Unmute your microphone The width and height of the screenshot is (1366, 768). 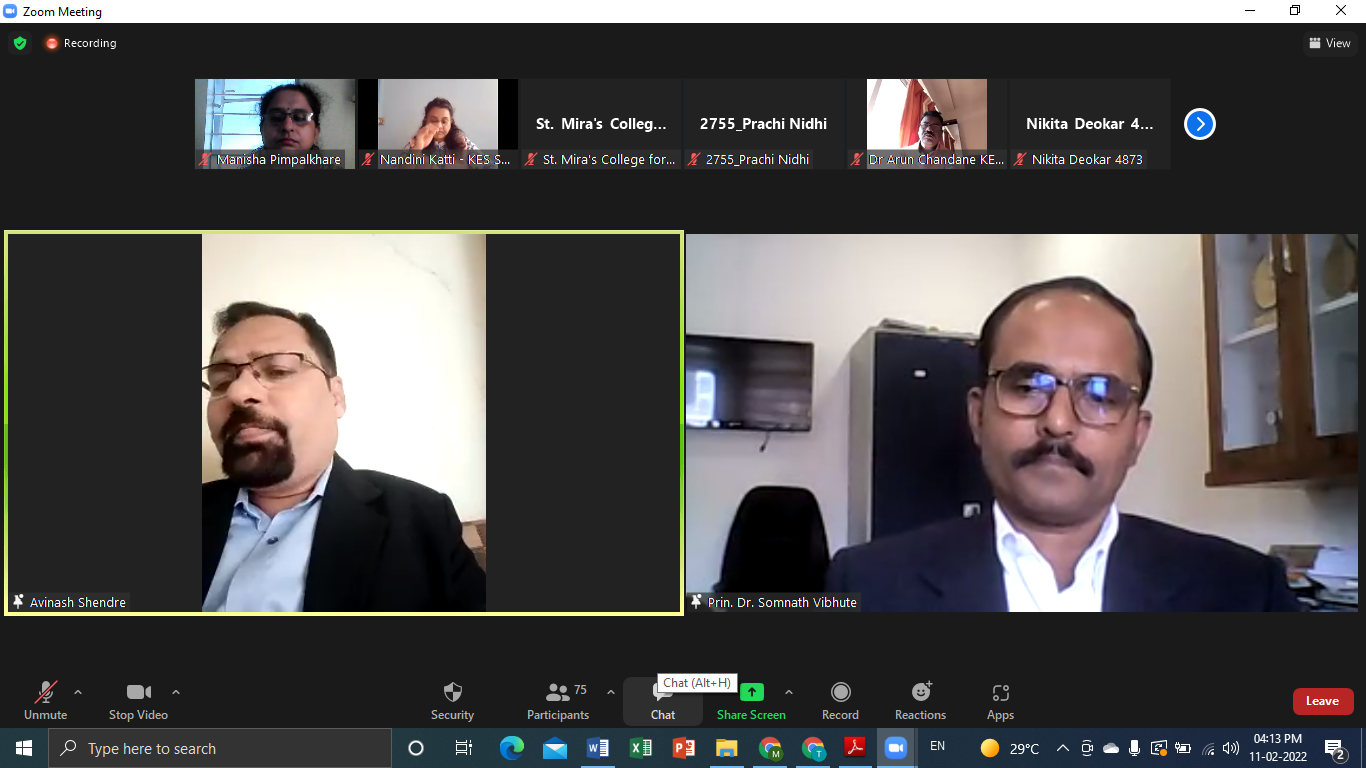coord(44,700)
